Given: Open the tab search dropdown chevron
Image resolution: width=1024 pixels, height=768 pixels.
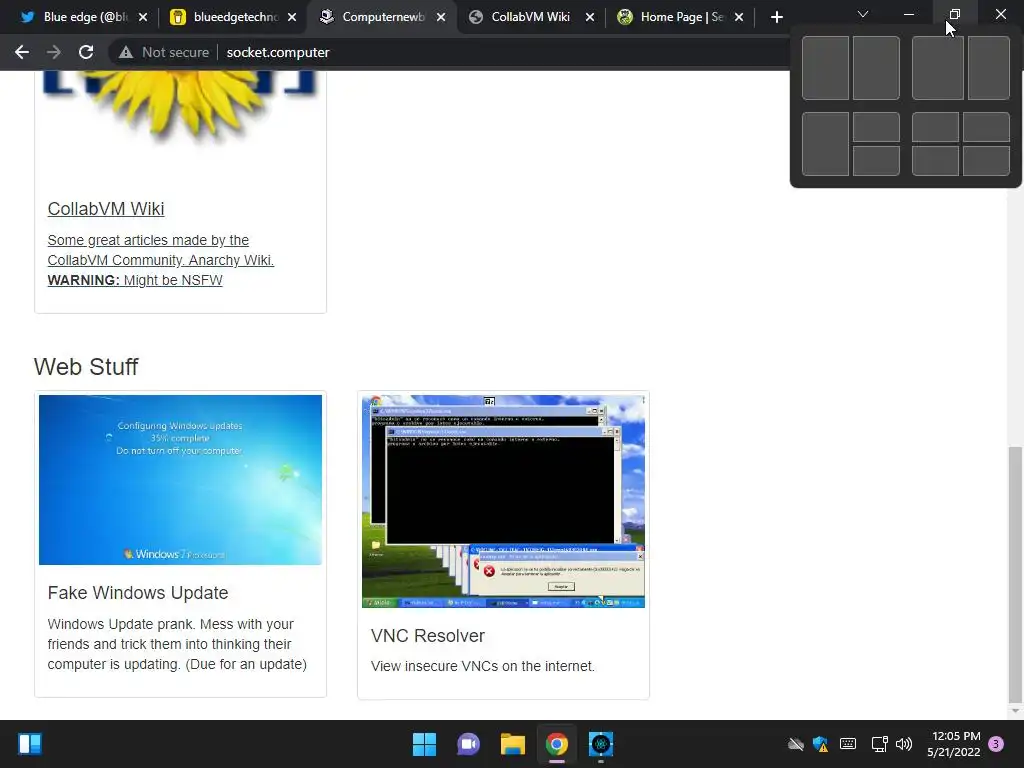Looking at the screenshot, I should pyautogui.click(x=863, y=14).
